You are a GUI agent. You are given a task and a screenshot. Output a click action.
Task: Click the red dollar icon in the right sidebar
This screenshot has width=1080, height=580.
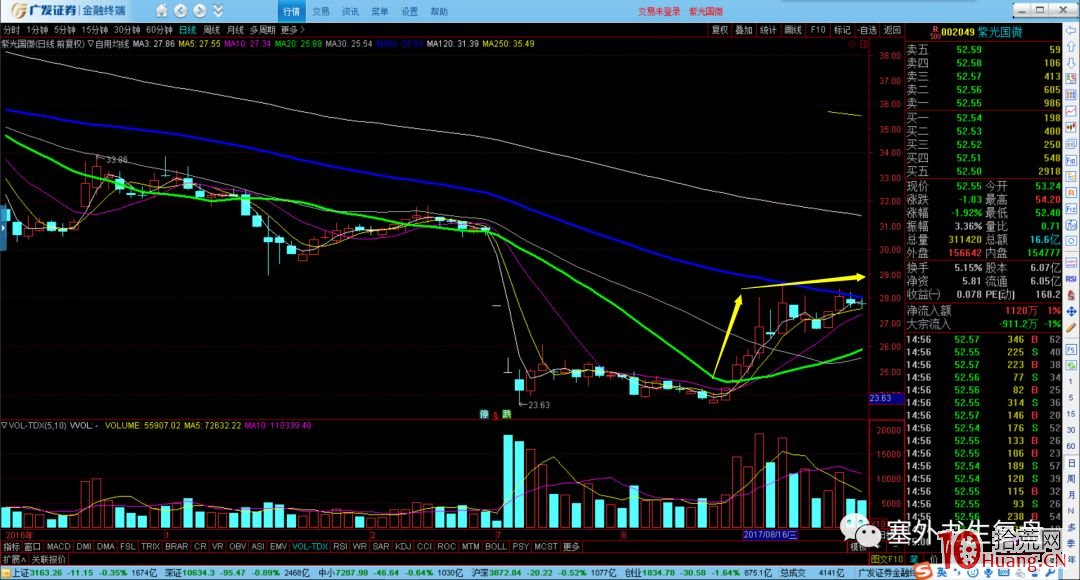(1071, 296)
